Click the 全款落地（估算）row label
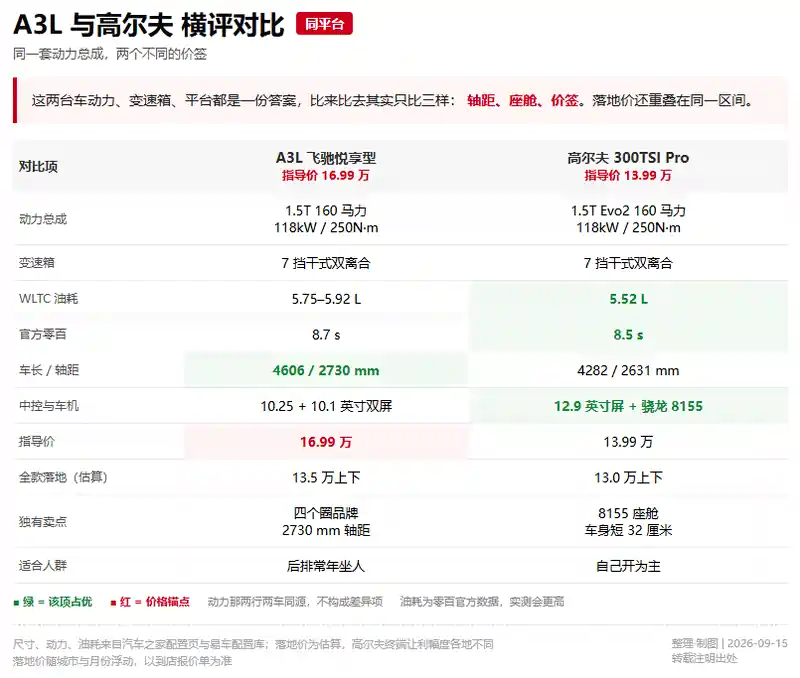Viewport: 800px width, 678px height. pos(63,478)
